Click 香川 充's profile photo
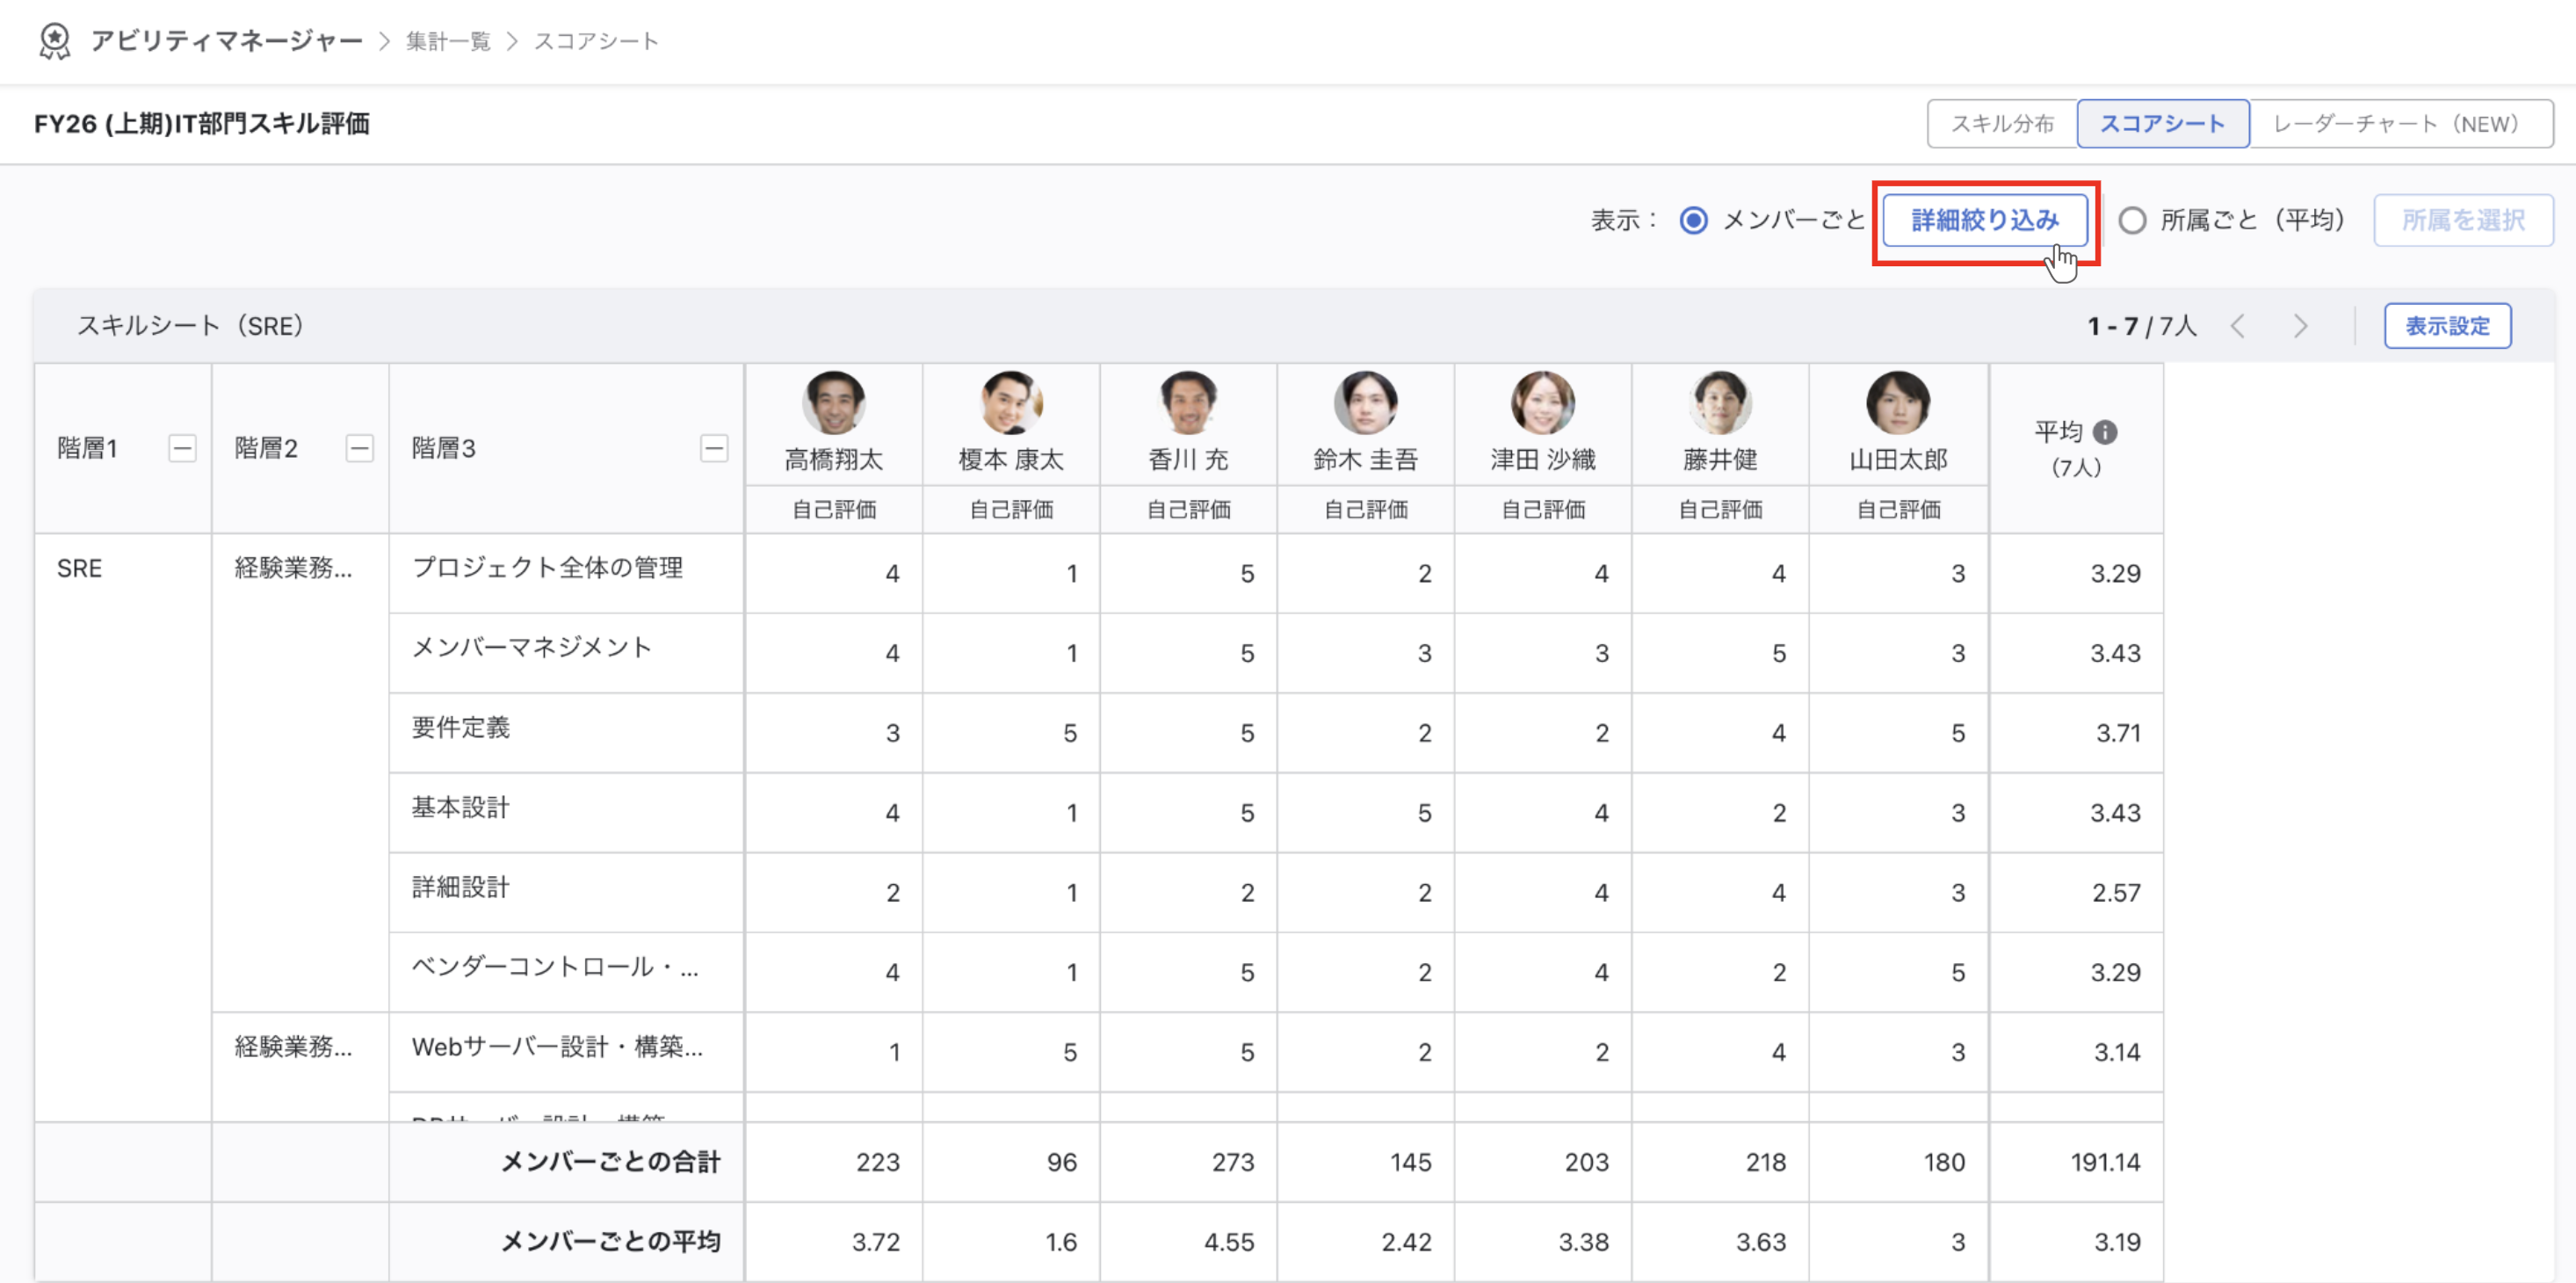The image size is (2576, 1283). (1188, 403)
